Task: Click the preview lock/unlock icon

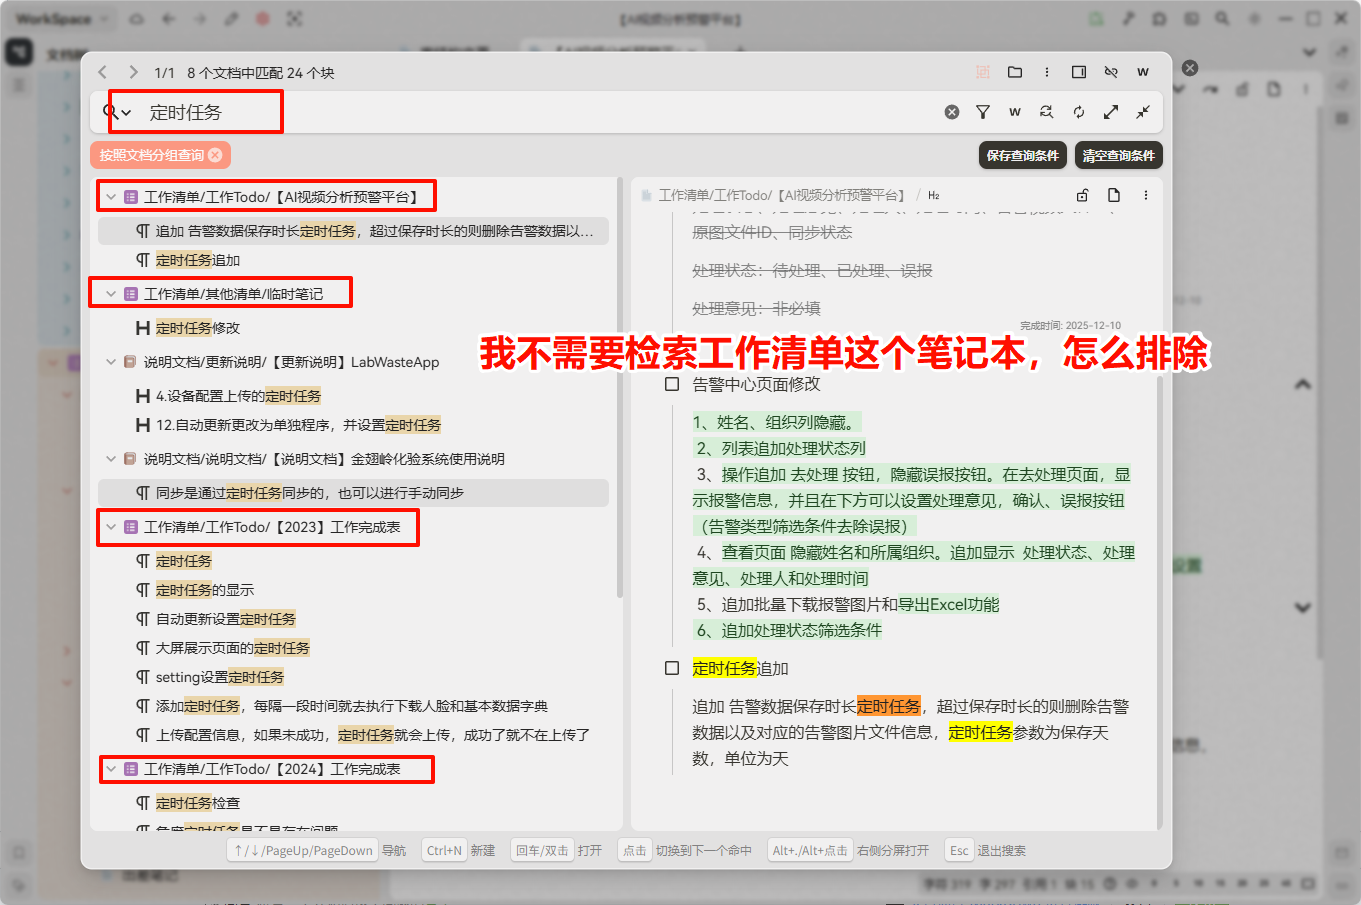Action: click(1082, 195)
